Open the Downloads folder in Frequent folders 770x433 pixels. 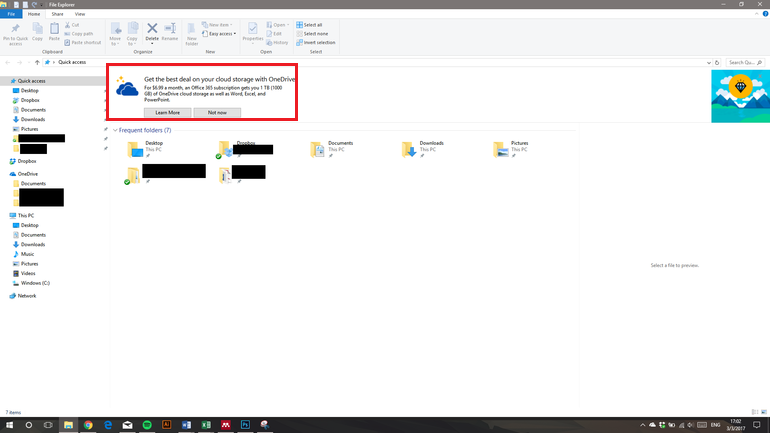coord(422,149)
